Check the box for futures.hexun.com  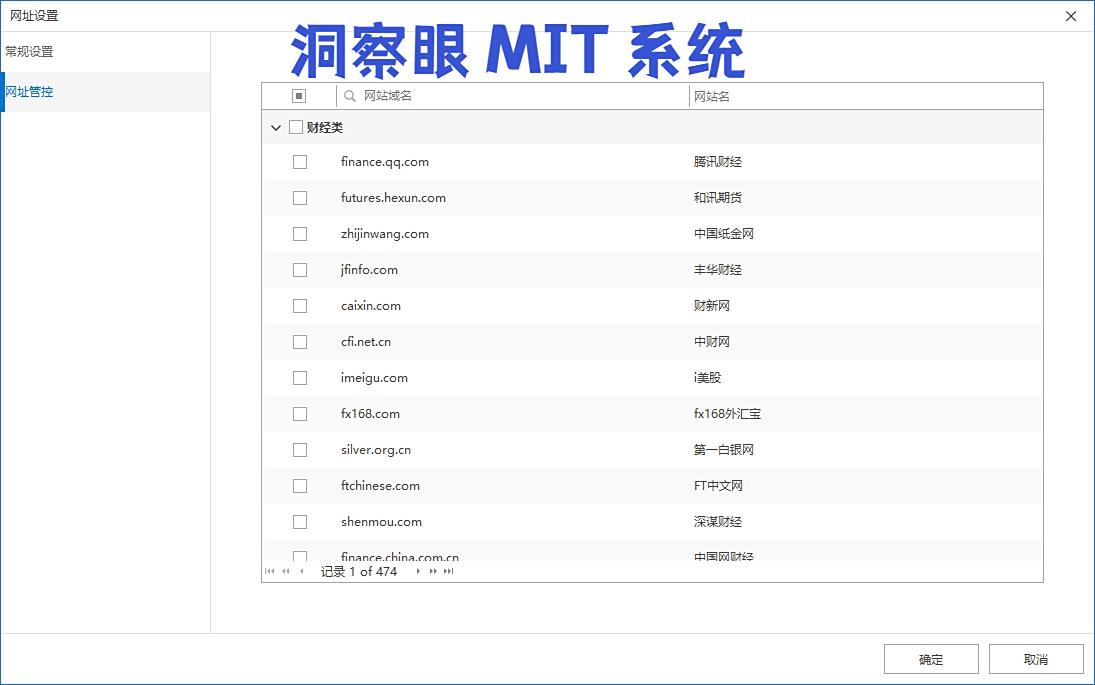pyautogui.click(x=300, y=198)
